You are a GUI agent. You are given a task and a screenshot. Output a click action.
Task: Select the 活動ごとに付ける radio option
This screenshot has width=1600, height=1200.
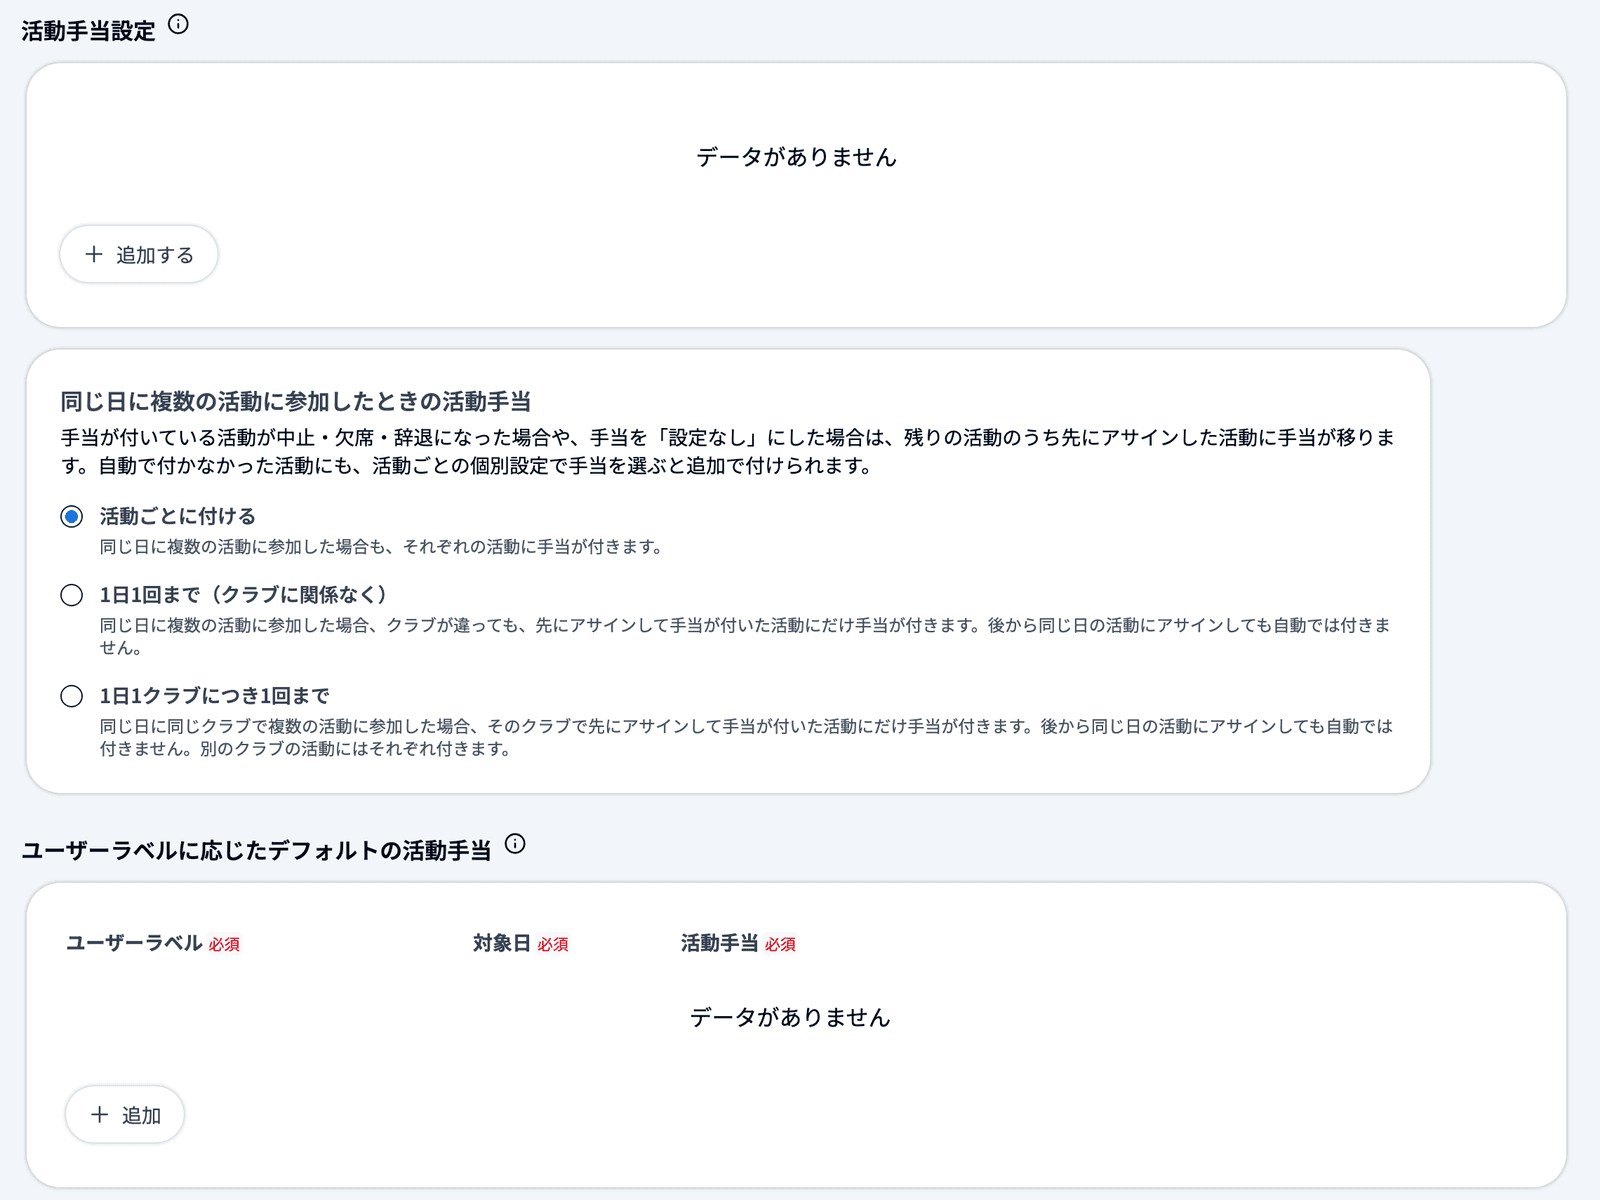(x=72, y=517)
